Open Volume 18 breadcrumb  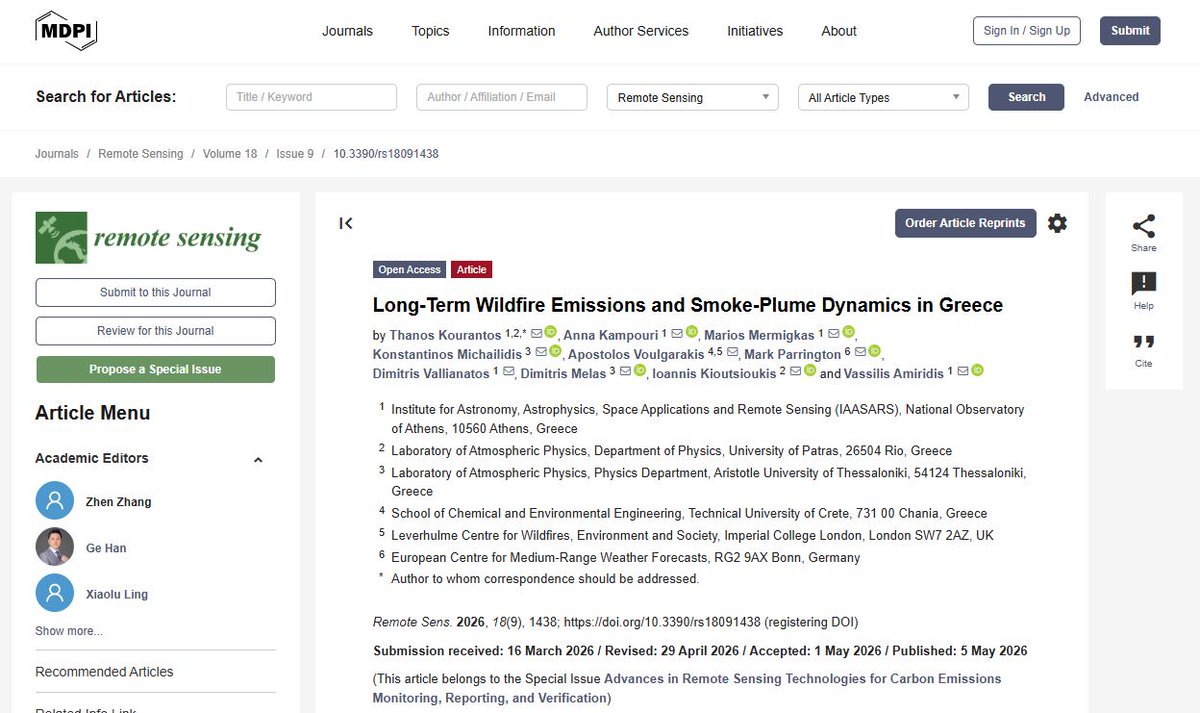230,154
